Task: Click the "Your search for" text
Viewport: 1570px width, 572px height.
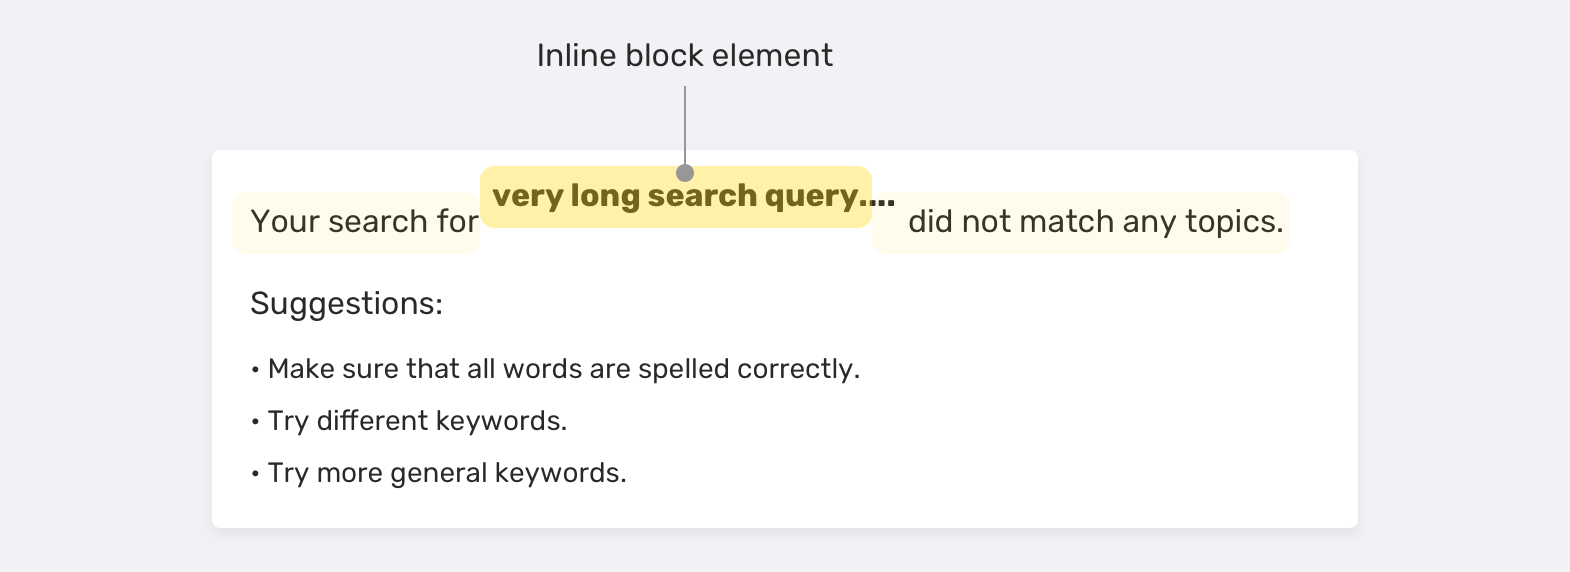Action: coord(364,222)
